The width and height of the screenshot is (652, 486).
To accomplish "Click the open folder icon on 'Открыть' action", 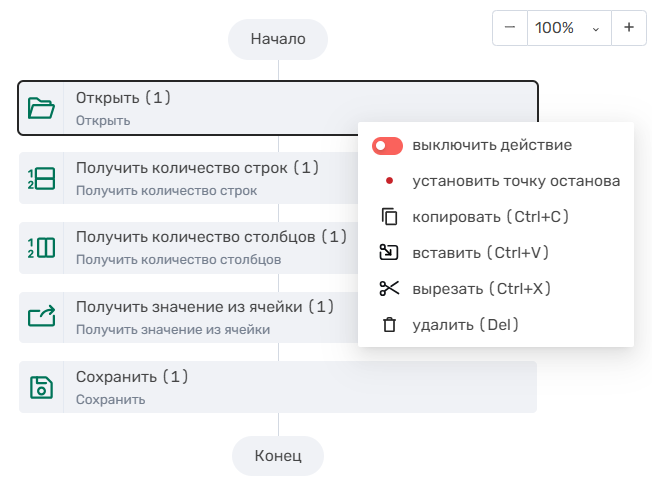I will (x=41, y=108).
